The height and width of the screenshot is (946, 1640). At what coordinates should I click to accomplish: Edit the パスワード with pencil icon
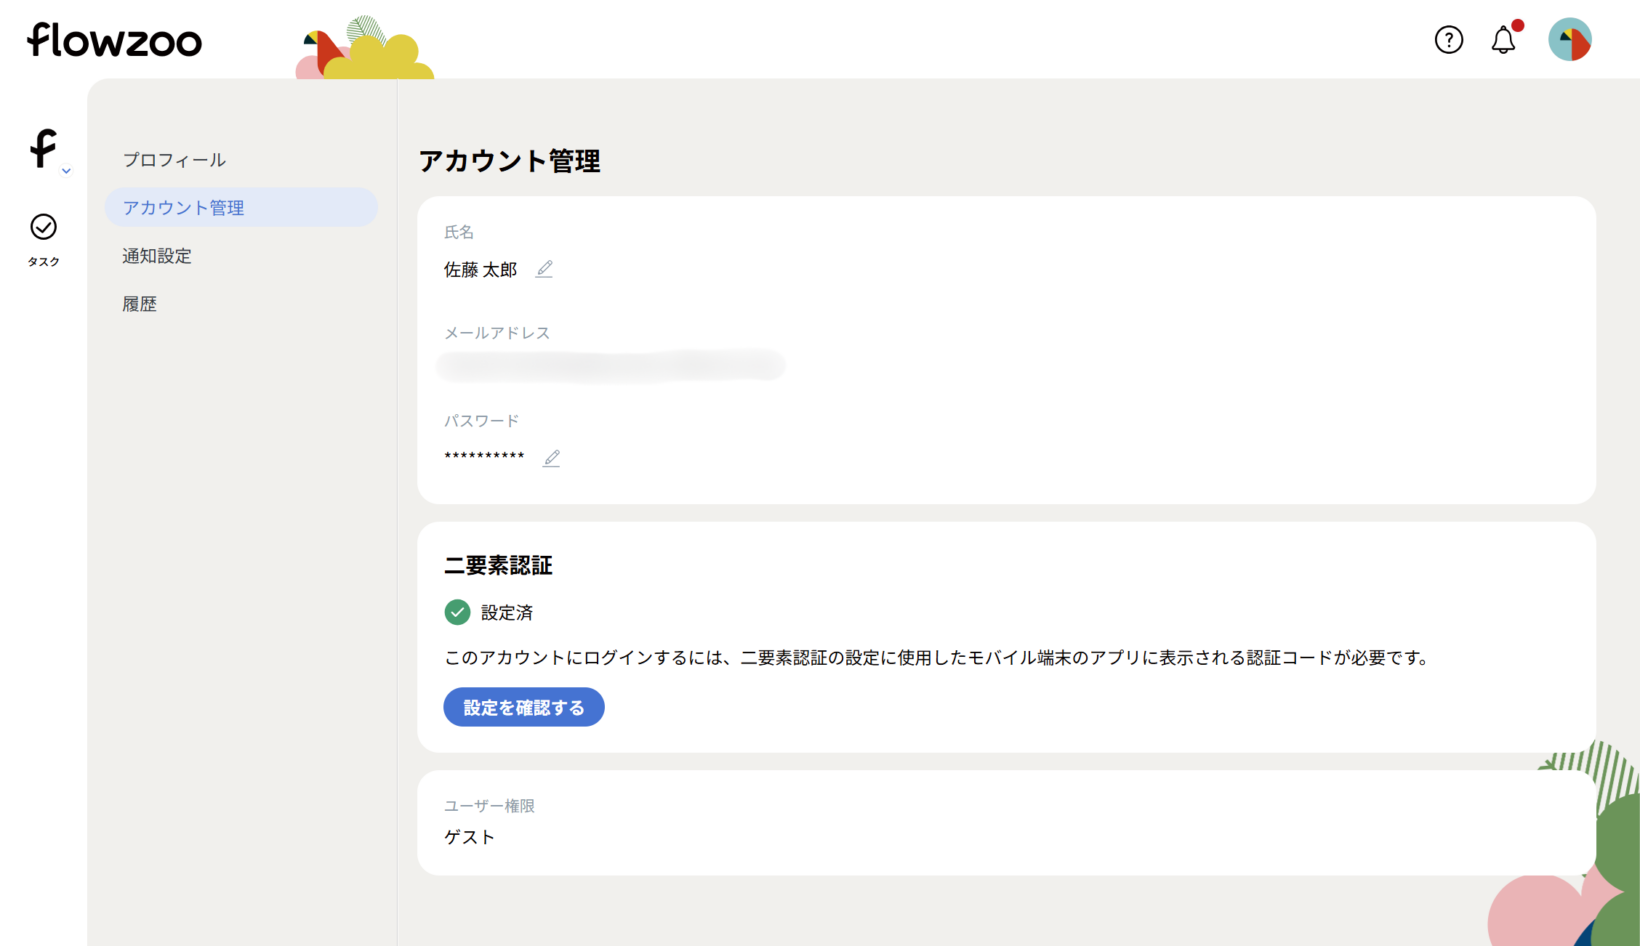tap(551, 458)
